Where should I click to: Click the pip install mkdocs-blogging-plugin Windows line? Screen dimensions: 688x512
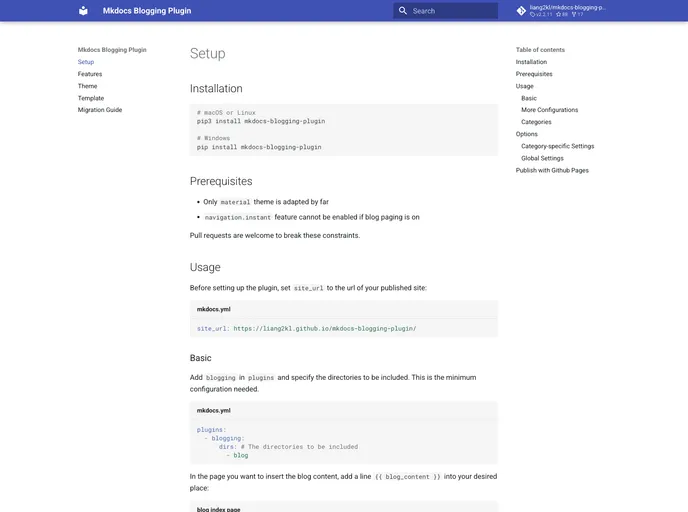(x=259, y=147)
